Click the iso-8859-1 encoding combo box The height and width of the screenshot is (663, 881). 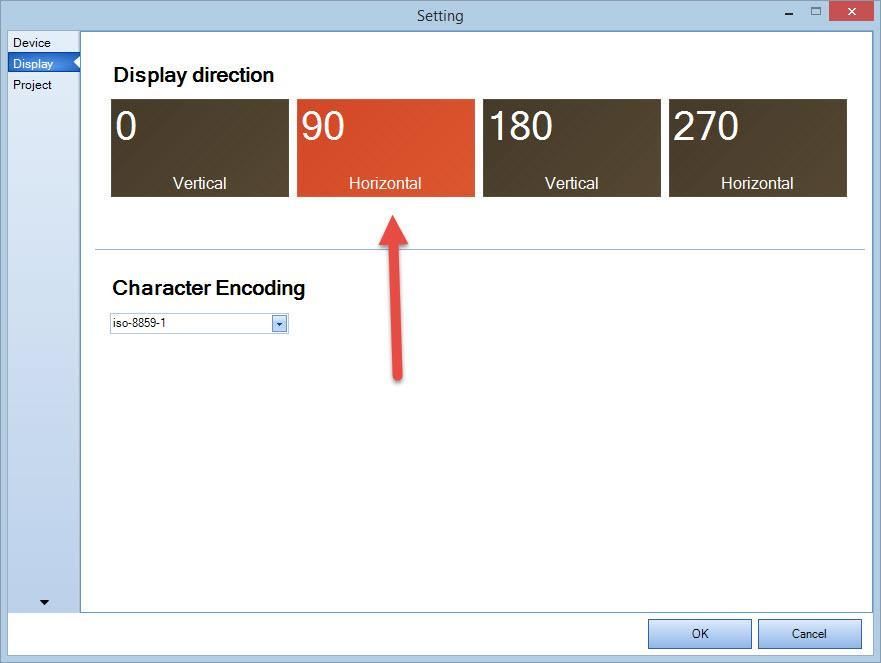[x=190, y=323]
